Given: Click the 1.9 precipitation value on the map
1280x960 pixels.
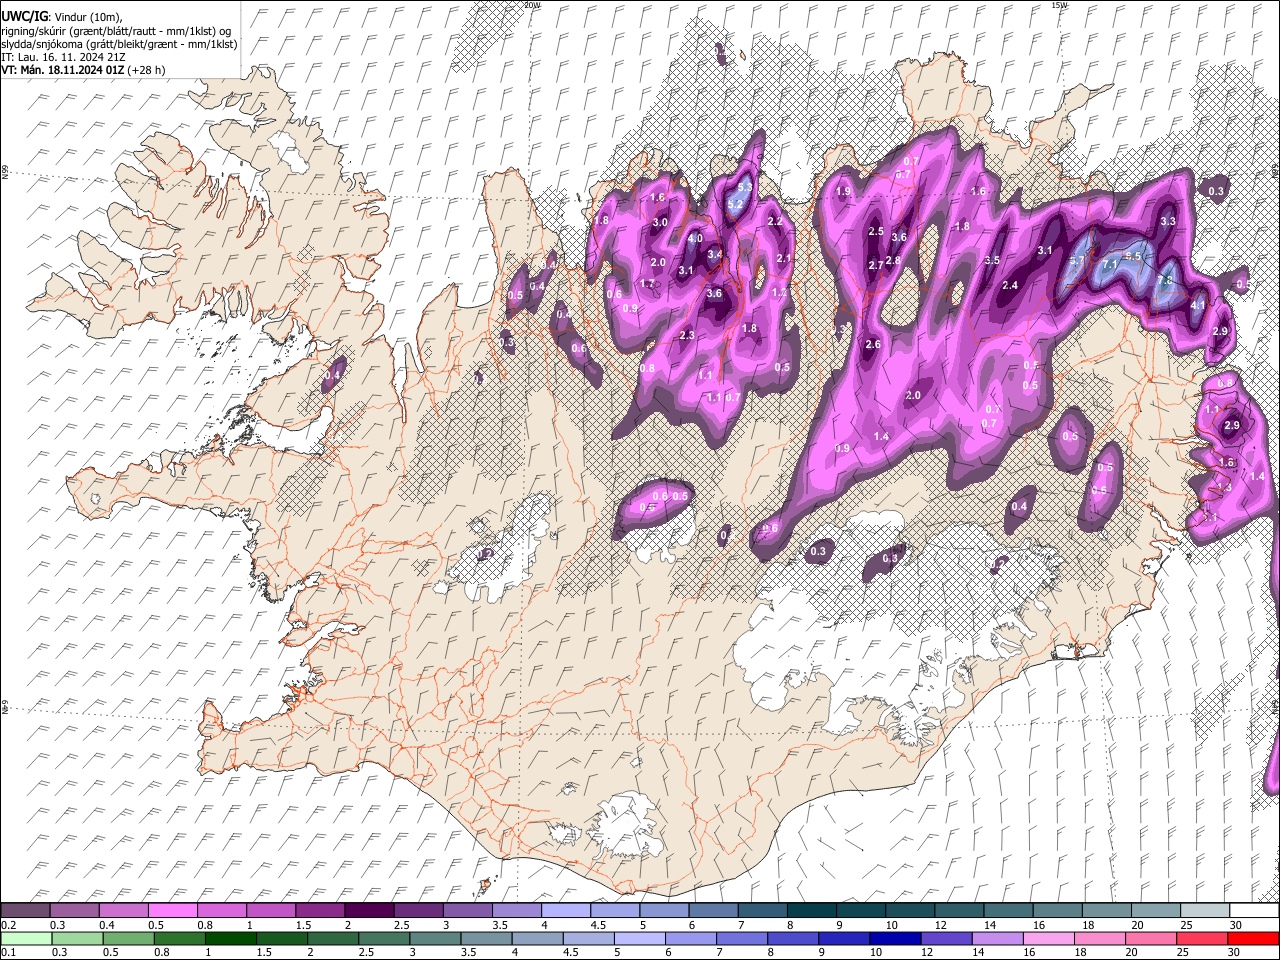Looking at the screenshot, I should click(843, 191).
